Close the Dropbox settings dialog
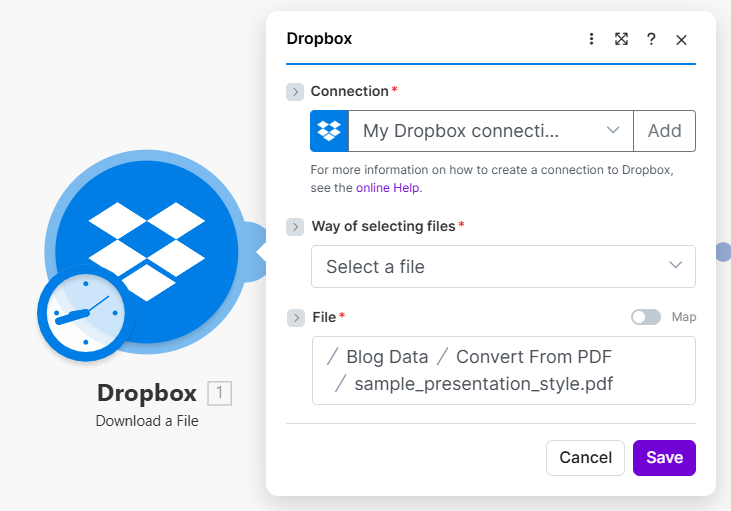The image size is (731, 511). click(681, 39)
